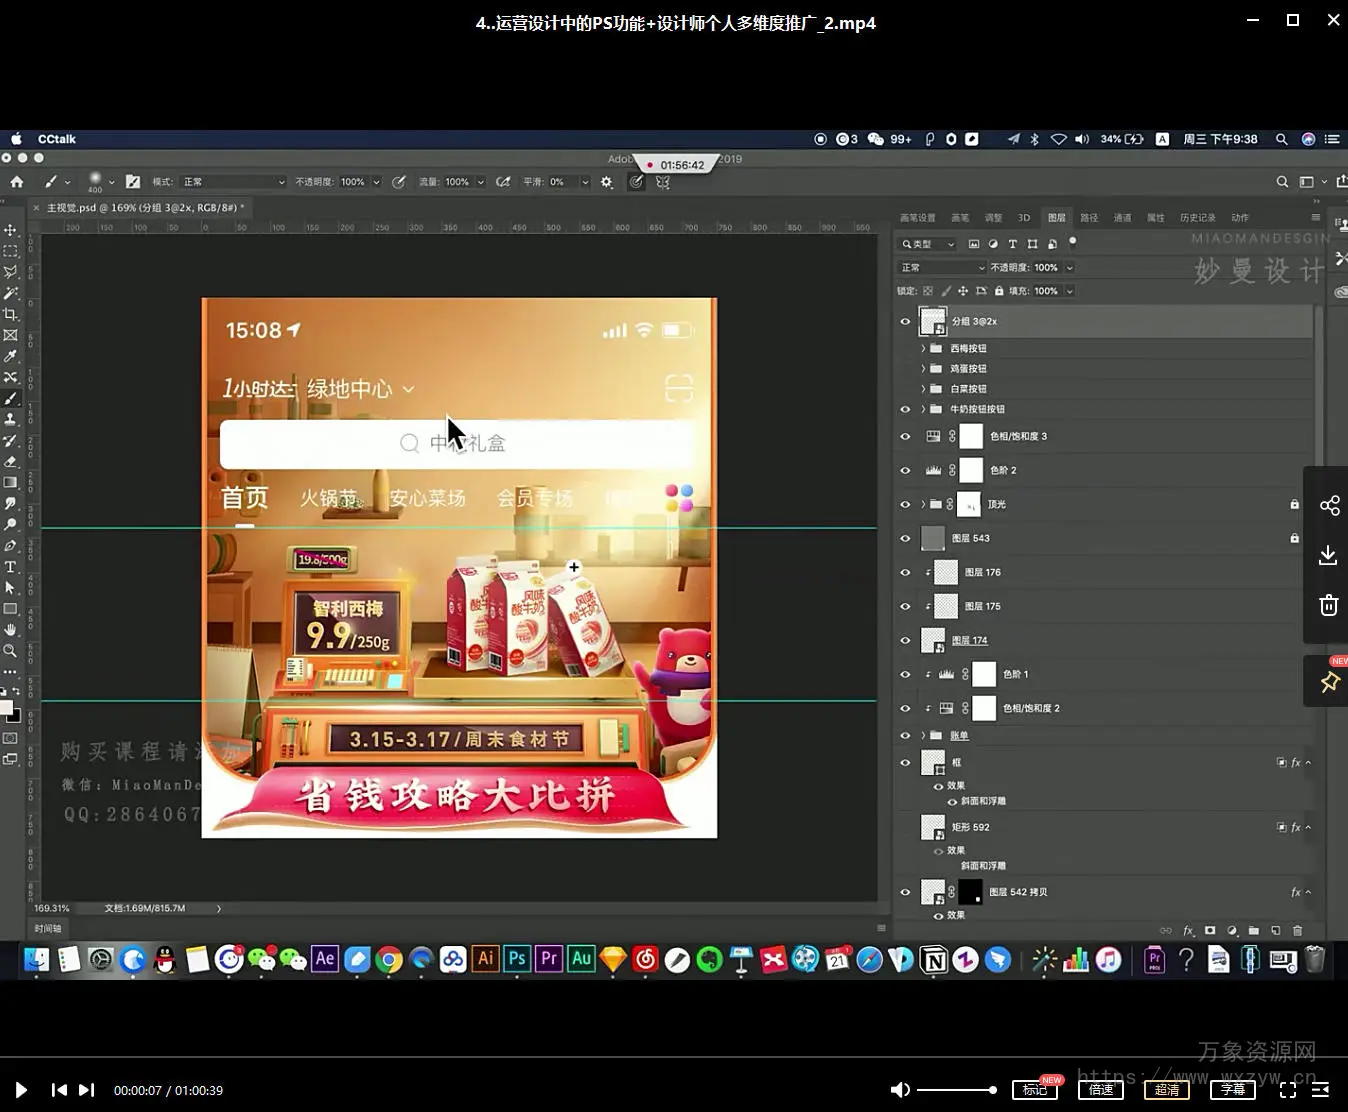Toggle visibility of 色阶 2 layer
The width and height of the screenshot is (1348, 1112).
coord(905,470)
